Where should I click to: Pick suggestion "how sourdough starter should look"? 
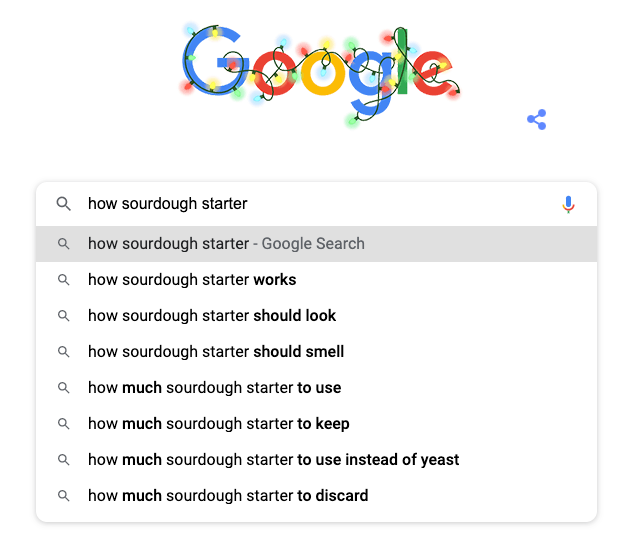coord(212,316)
